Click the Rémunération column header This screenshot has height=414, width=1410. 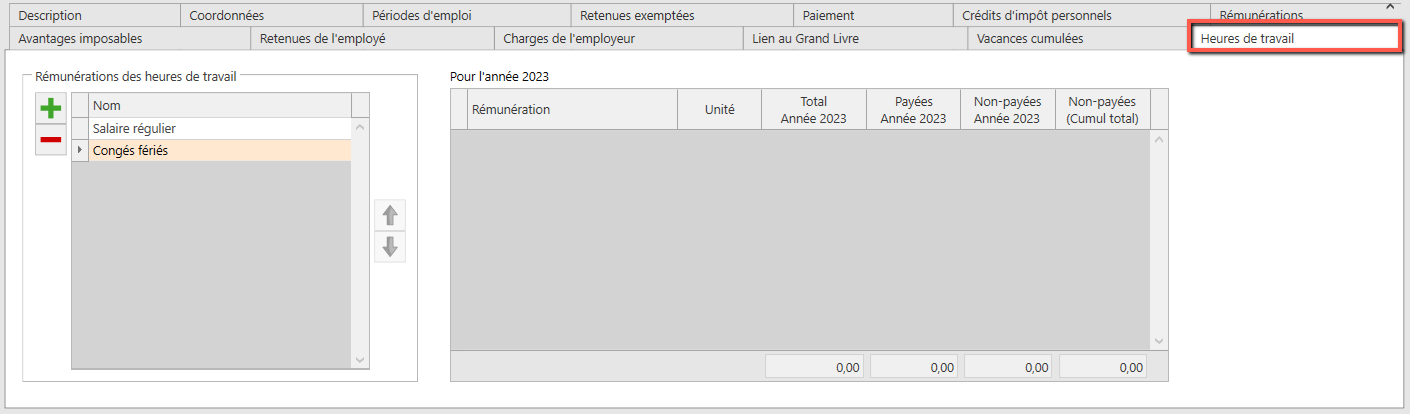[572, 109]
